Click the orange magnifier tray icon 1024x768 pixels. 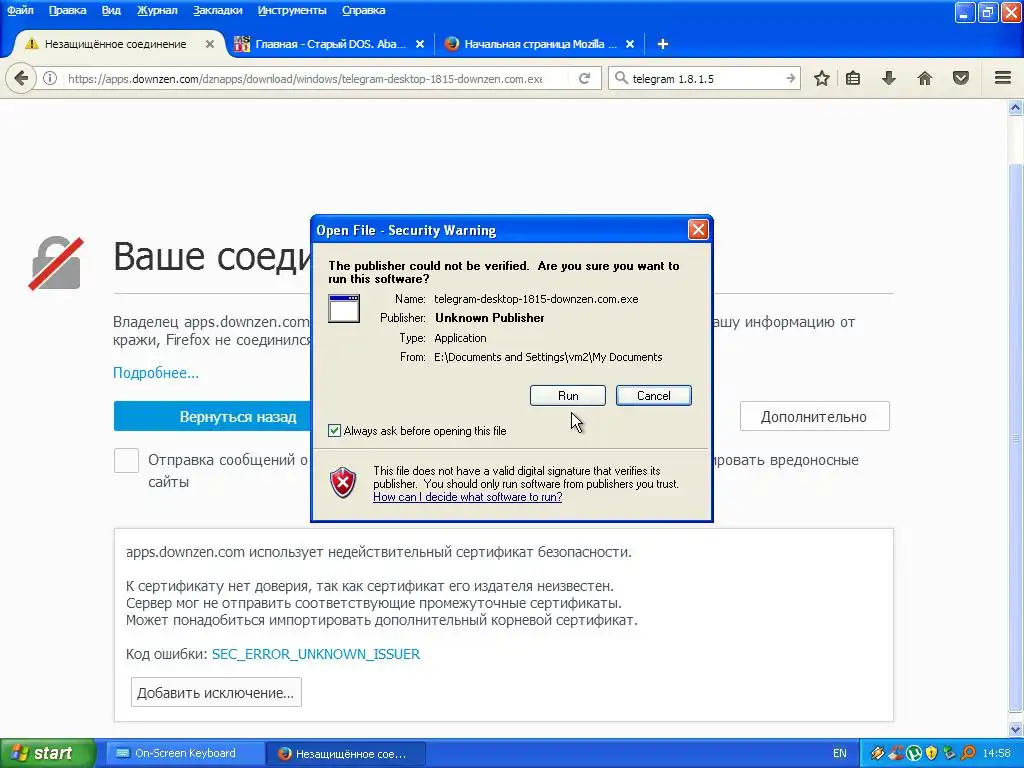pos(968,754)
